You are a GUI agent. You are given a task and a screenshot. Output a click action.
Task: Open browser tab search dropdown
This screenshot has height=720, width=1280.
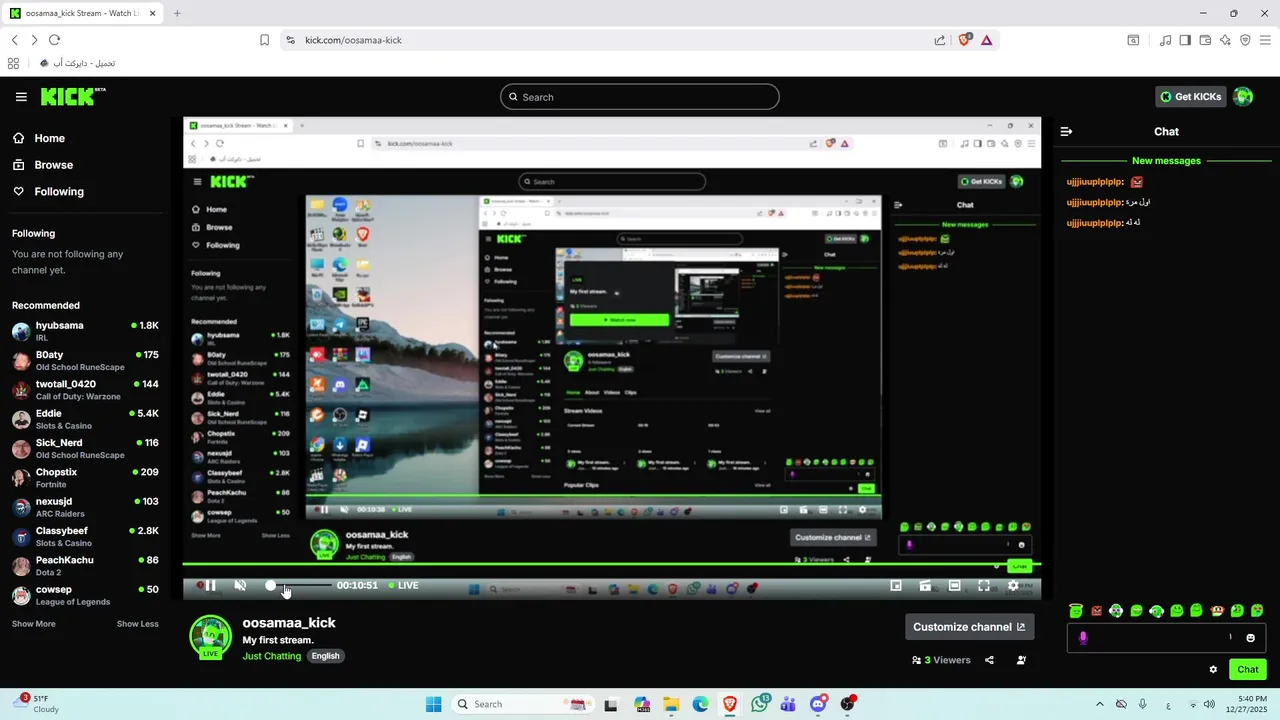1133,40
